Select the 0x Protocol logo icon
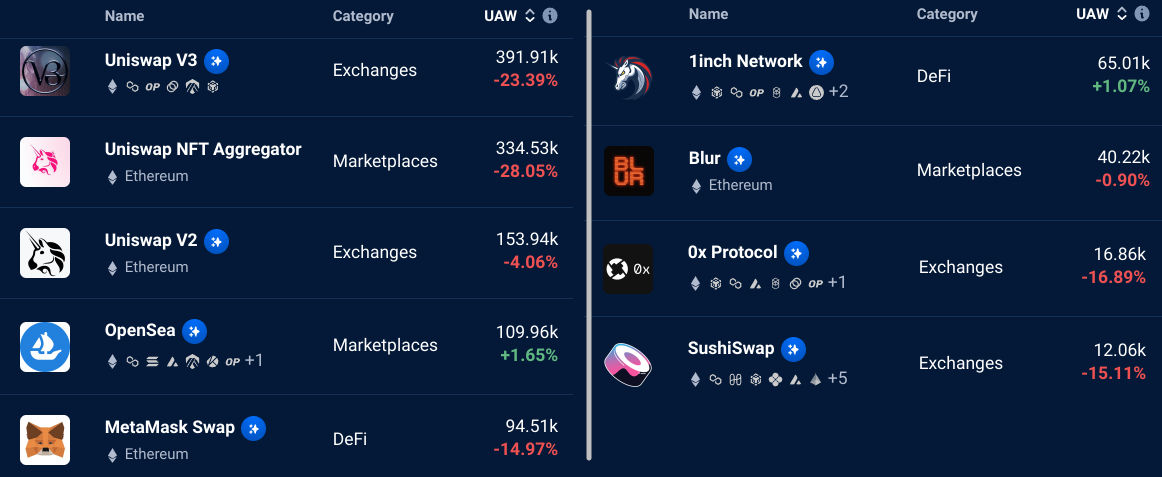 (x=628, y=269)
